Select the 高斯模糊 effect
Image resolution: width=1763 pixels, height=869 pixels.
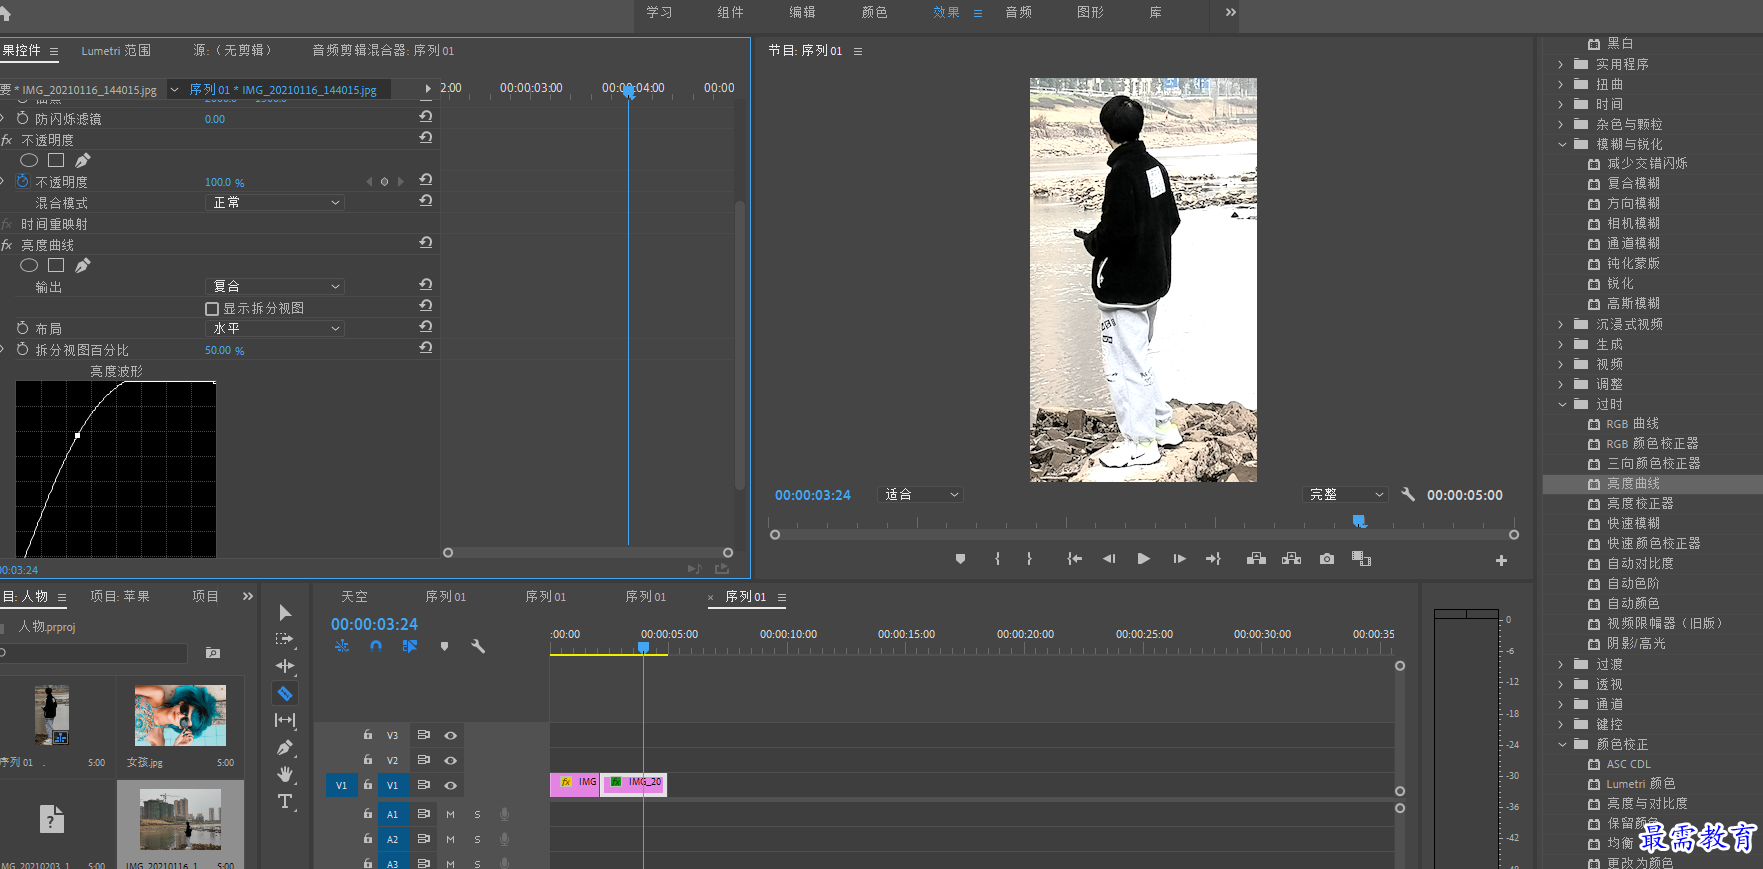(x=1633, y=303)
